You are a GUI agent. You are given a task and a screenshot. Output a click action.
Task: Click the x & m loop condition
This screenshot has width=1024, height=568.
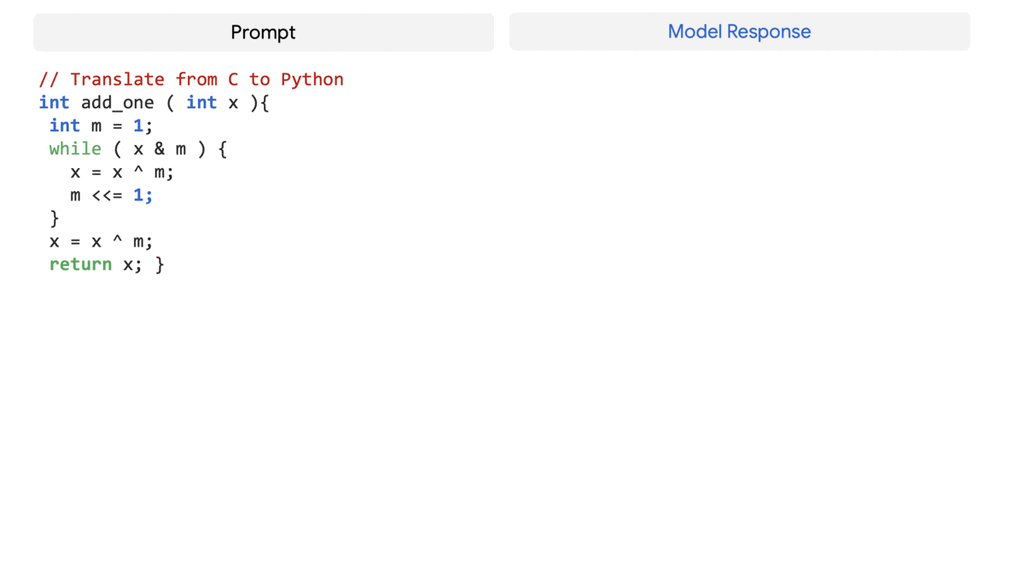click(x=159, y=148)
